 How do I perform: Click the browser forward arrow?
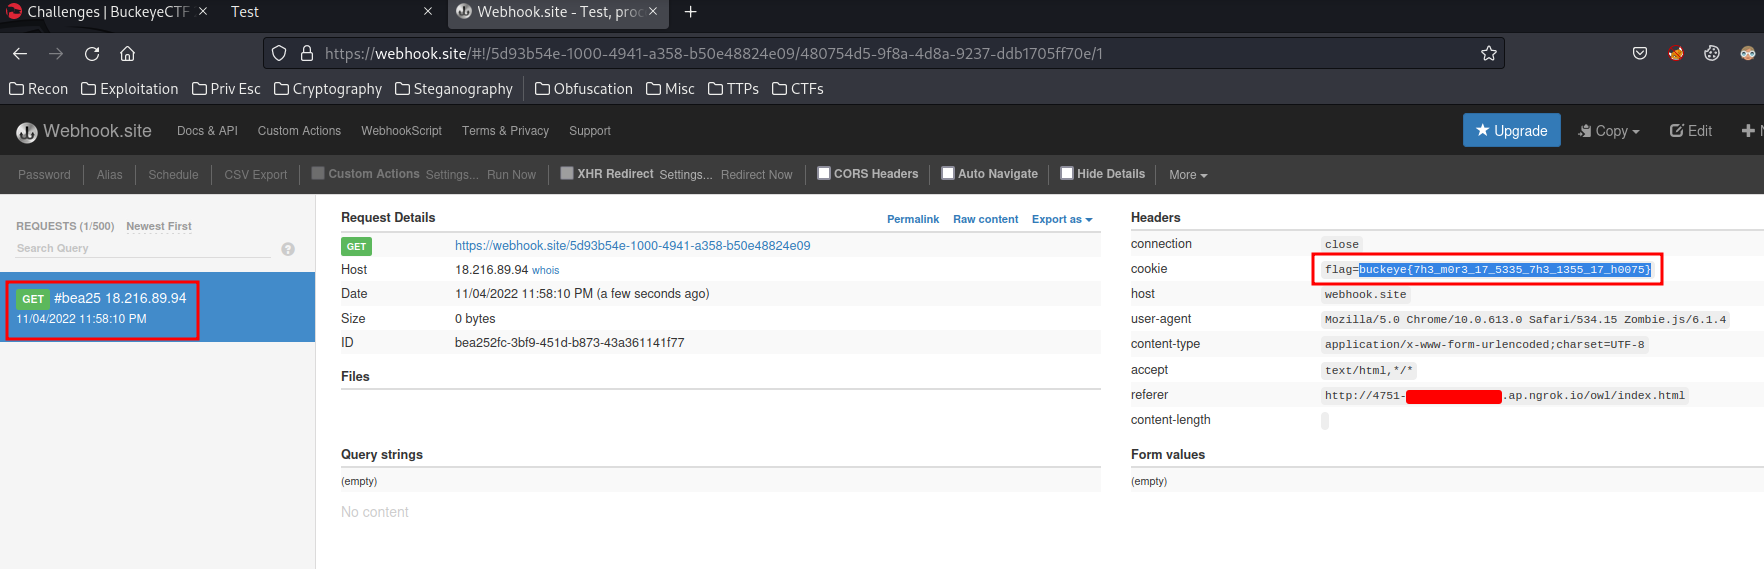[x=56, y=54]
